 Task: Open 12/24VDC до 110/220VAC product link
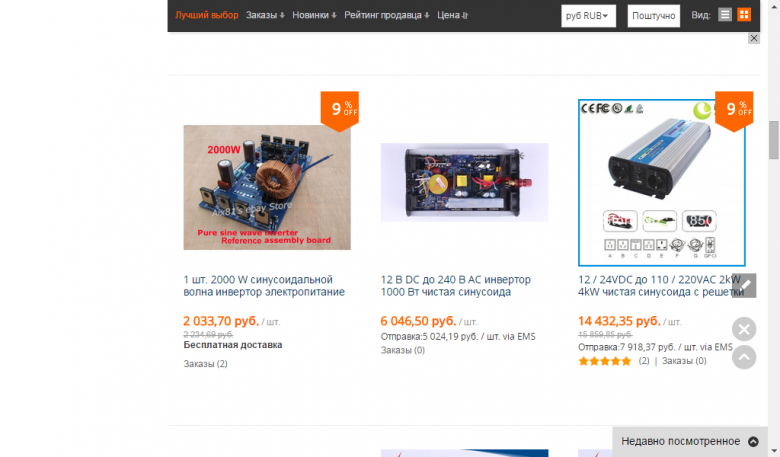(661, 286)
